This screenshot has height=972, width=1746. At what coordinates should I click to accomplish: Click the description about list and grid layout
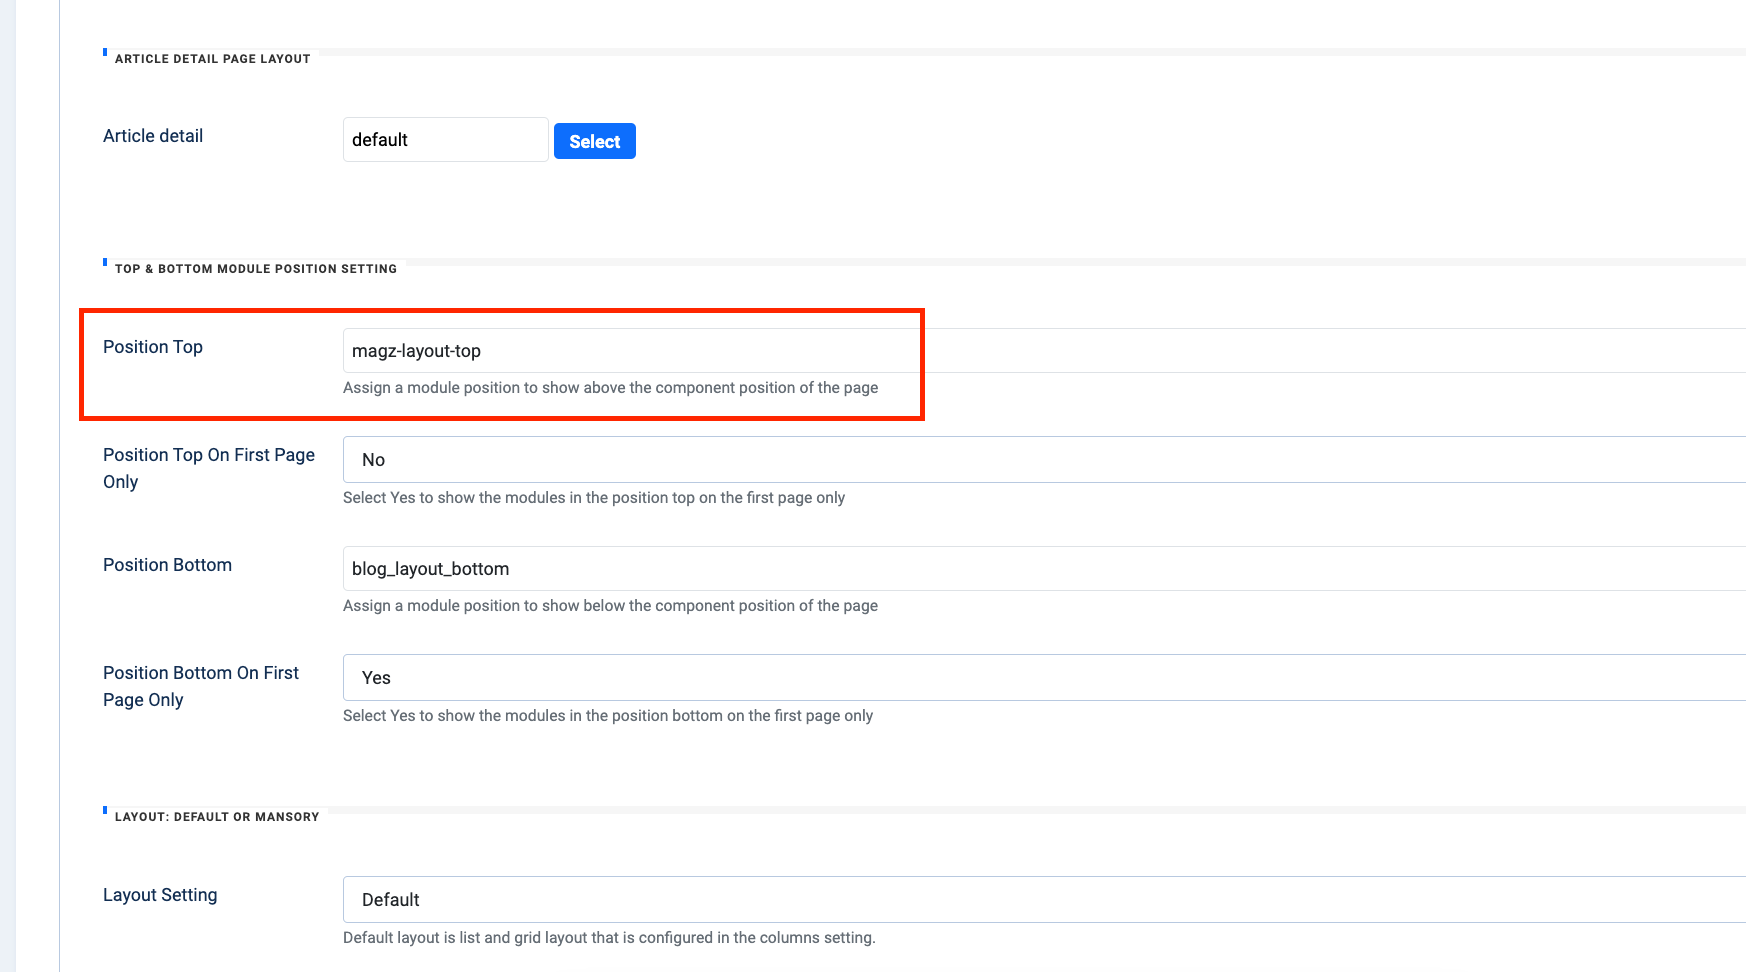(609, 938)
